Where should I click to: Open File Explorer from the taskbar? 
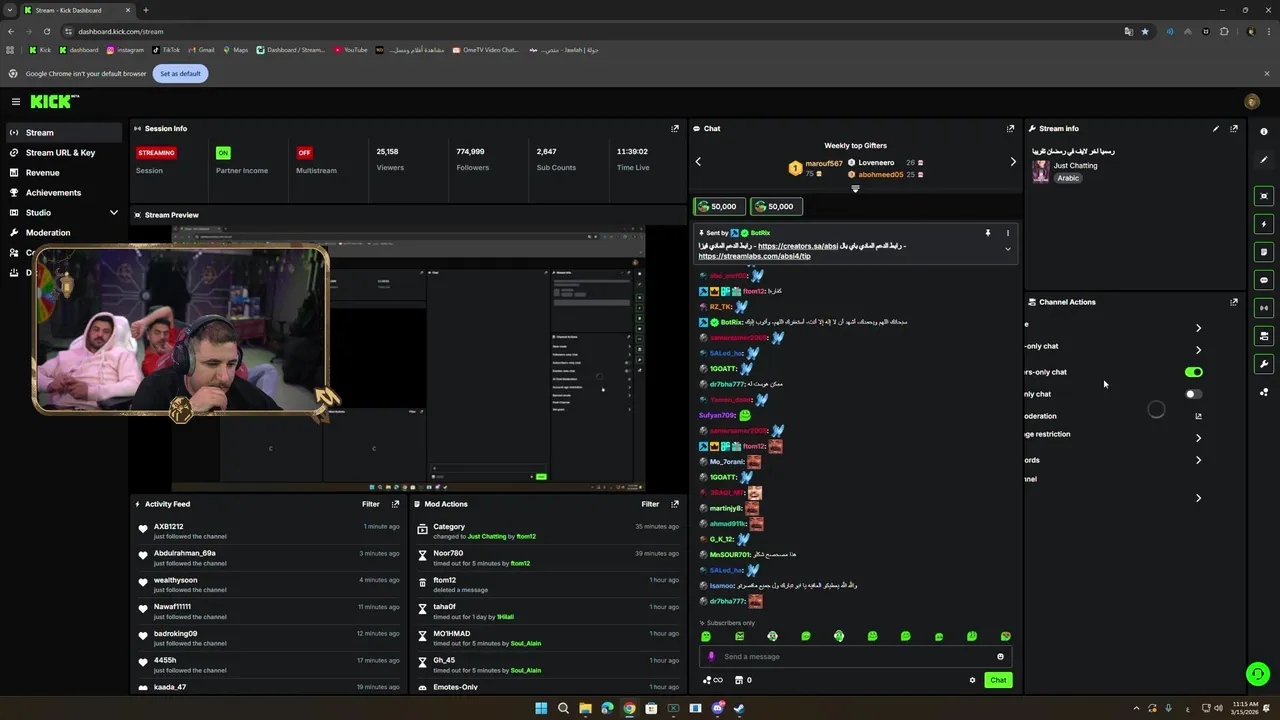tap(585, 708)
